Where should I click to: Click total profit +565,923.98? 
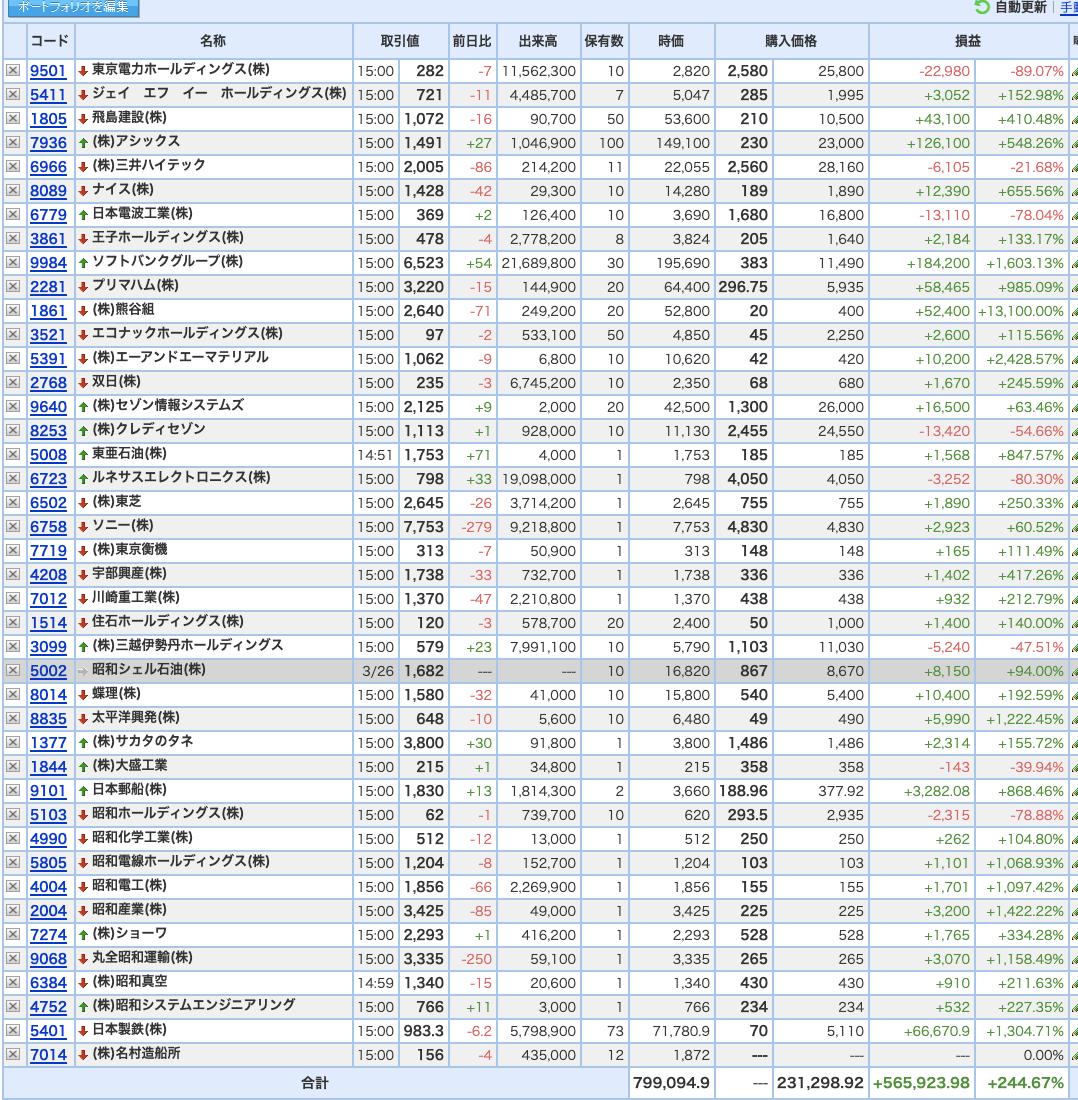coord(921,1082)
